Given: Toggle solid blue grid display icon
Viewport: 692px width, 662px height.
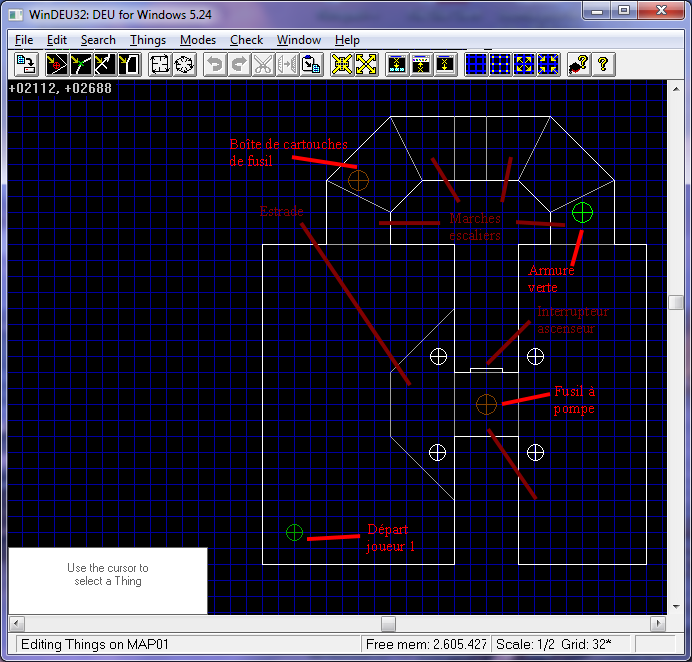Looking at the screenshot, I should click(x=476, y=64).
